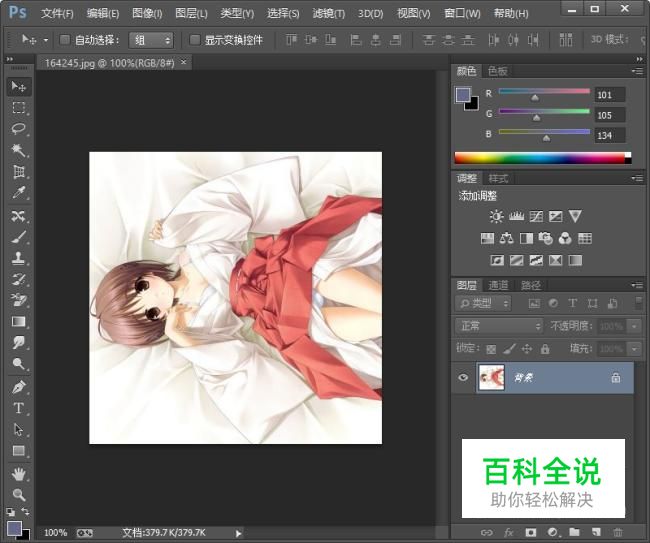Select the Rectangle shape tool
The height and width of the screenshot is (543, 650).
pyautogui.click(x=19, y=451)
